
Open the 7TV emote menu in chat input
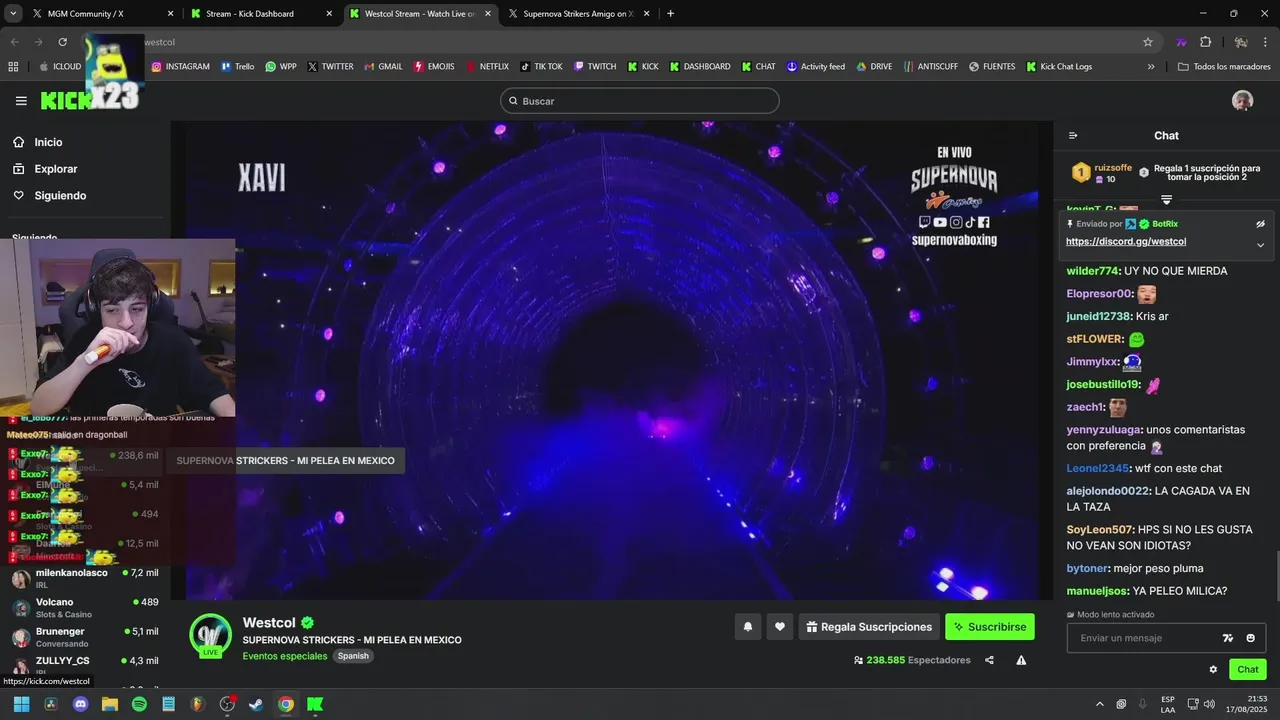(x=1228, y=638)
